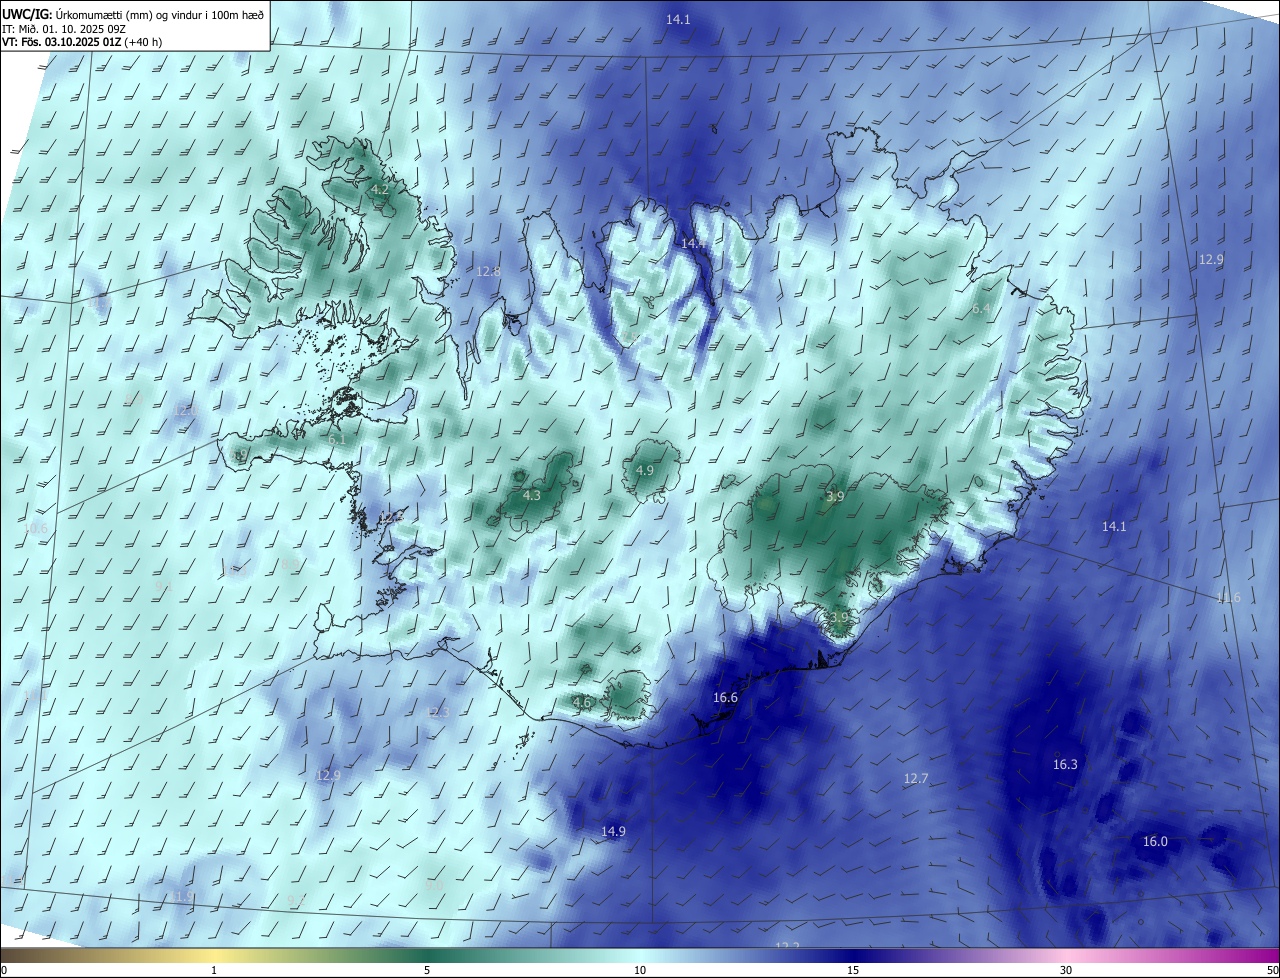Viewport: 1280px width, 978px height.
Task: Click the 16.3 value over the ocean
Action: coord(1065,764)
